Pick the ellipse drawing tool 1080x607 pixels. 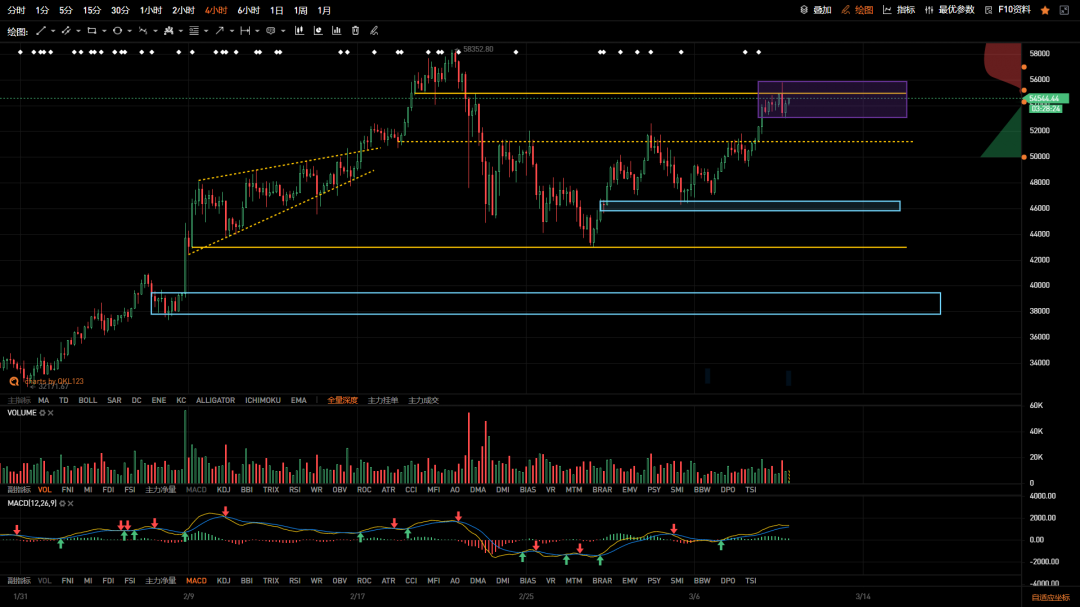coord(117,31)
